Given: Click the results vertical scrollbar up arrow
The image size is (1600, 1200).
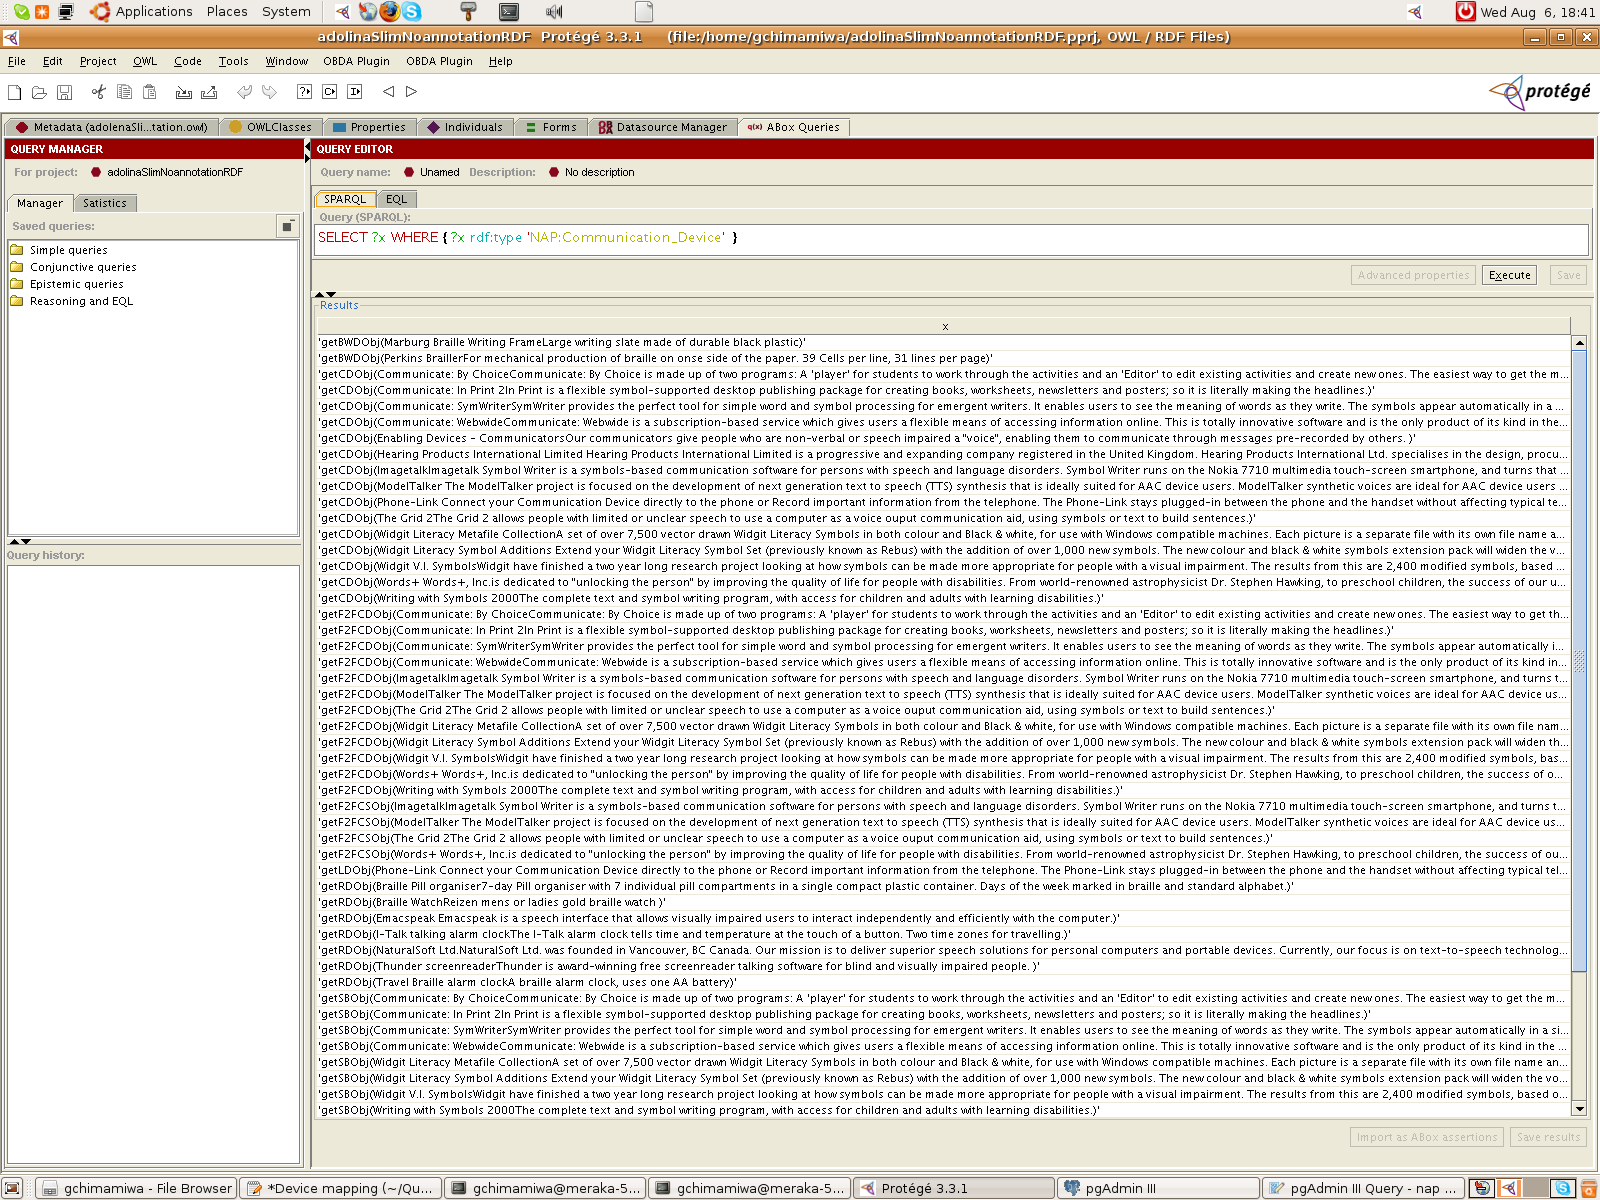Looking at the screenshot, I should [1580, 343].
